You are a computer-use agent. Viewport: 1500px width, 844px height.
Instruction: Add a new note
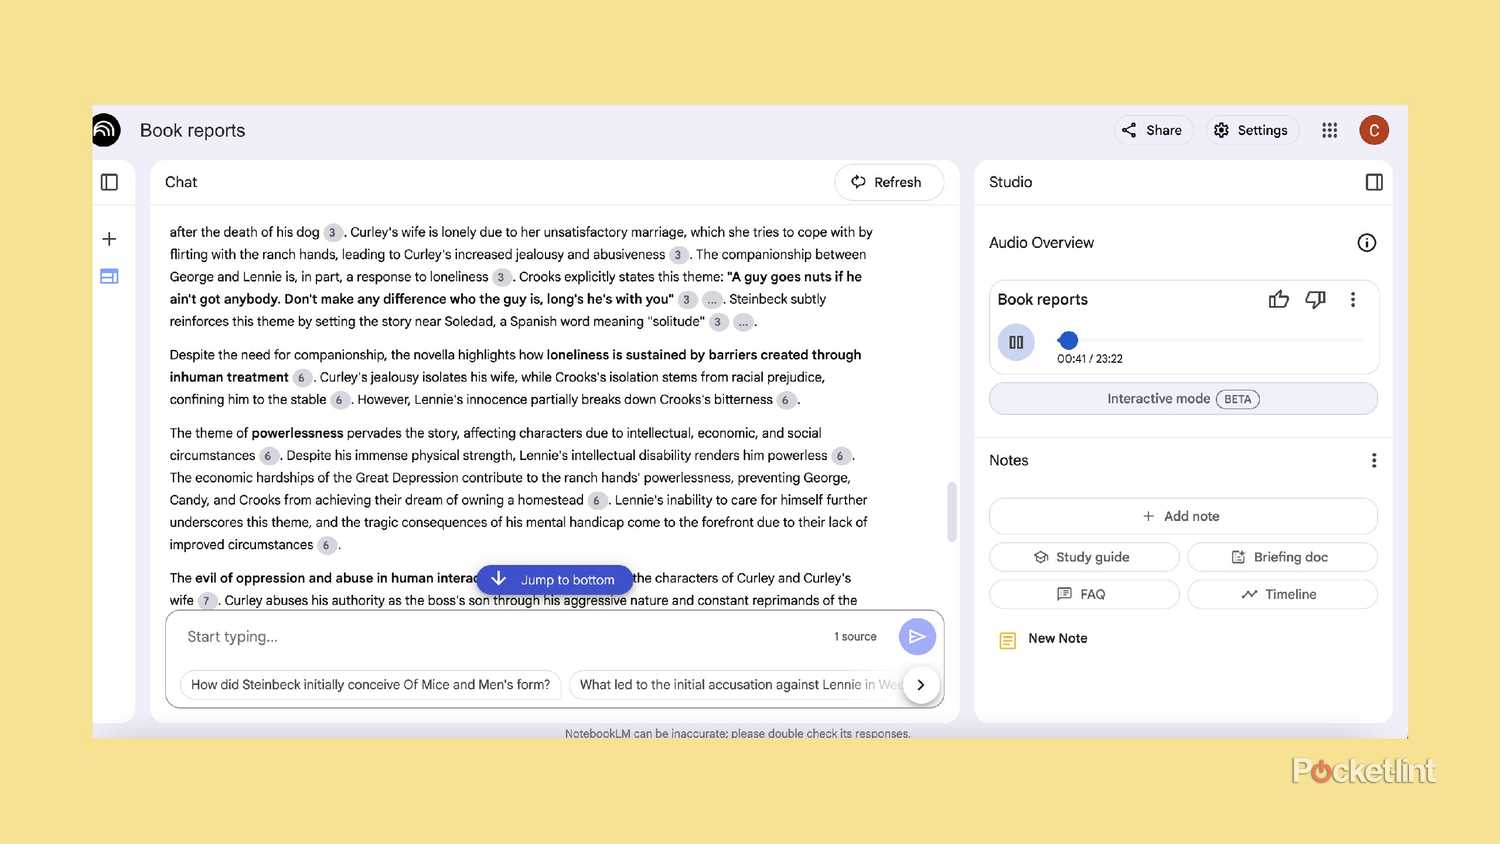click(x=1183, y=516)
